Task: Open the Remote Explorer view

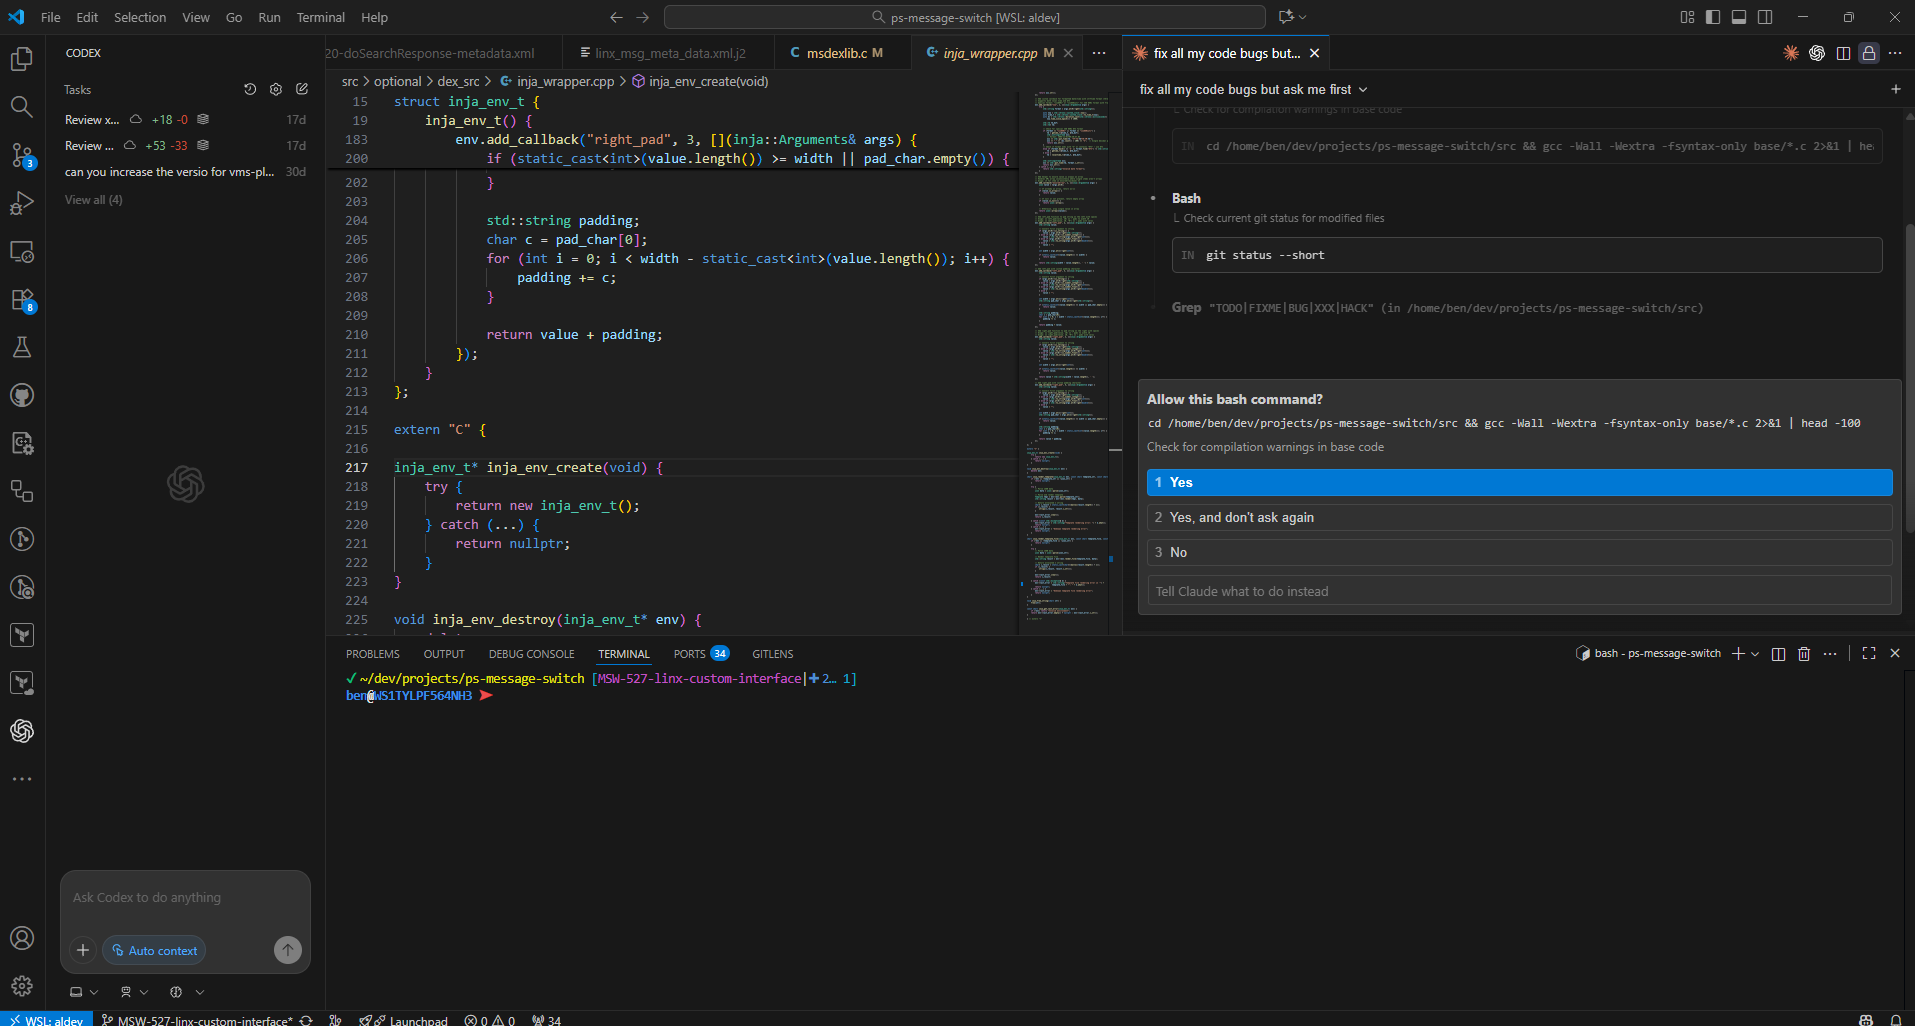Action: pos(22,252)
